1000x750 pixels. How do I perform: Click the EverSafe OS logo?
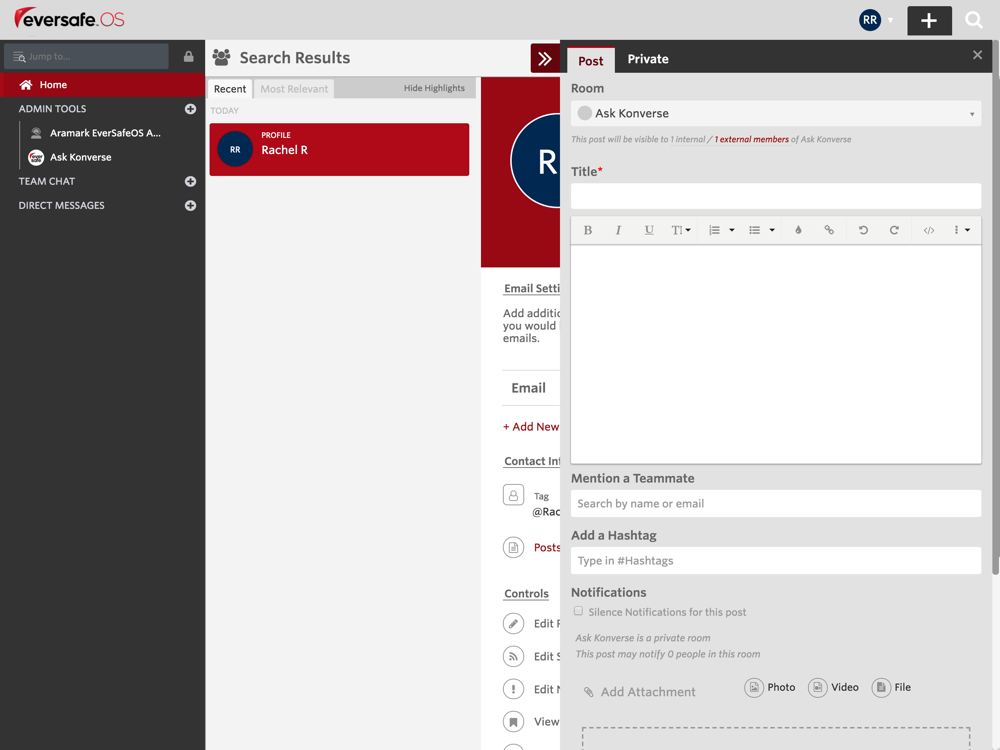70,18
